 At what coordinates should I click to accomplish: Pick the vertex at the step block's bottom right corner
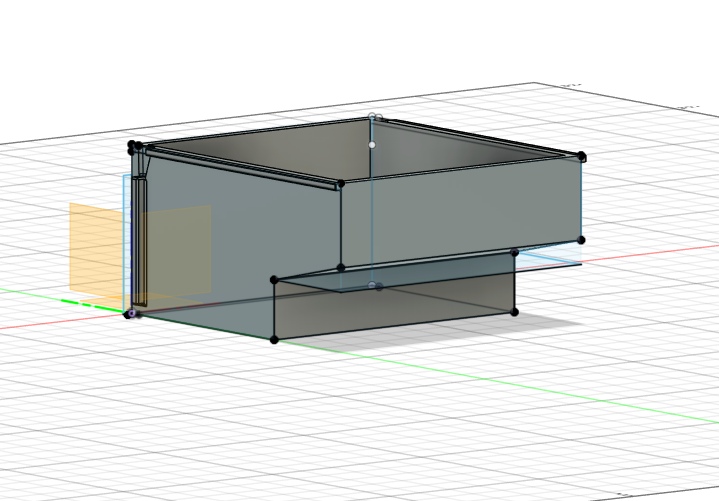click(514, 312)
